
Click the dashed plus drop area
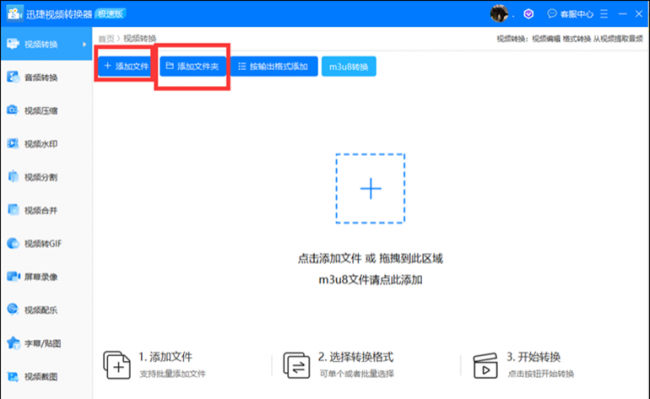point(370,189)
